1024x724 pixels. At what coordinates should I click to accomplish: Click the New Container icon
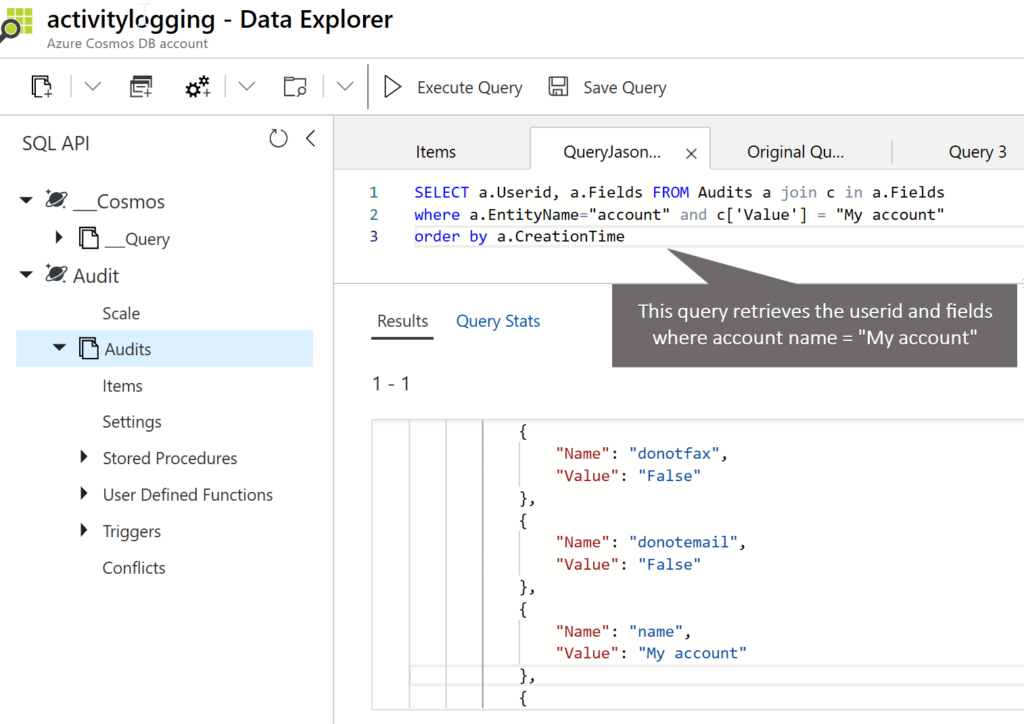(41, 87)
